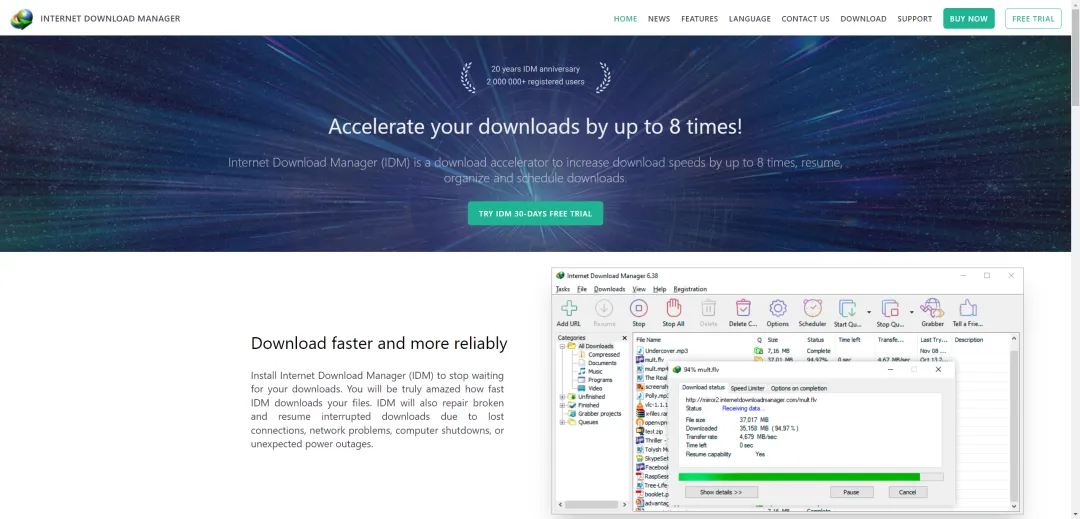
Task: Expand the Unfinished category tree node
Action: tap(561, 397)
